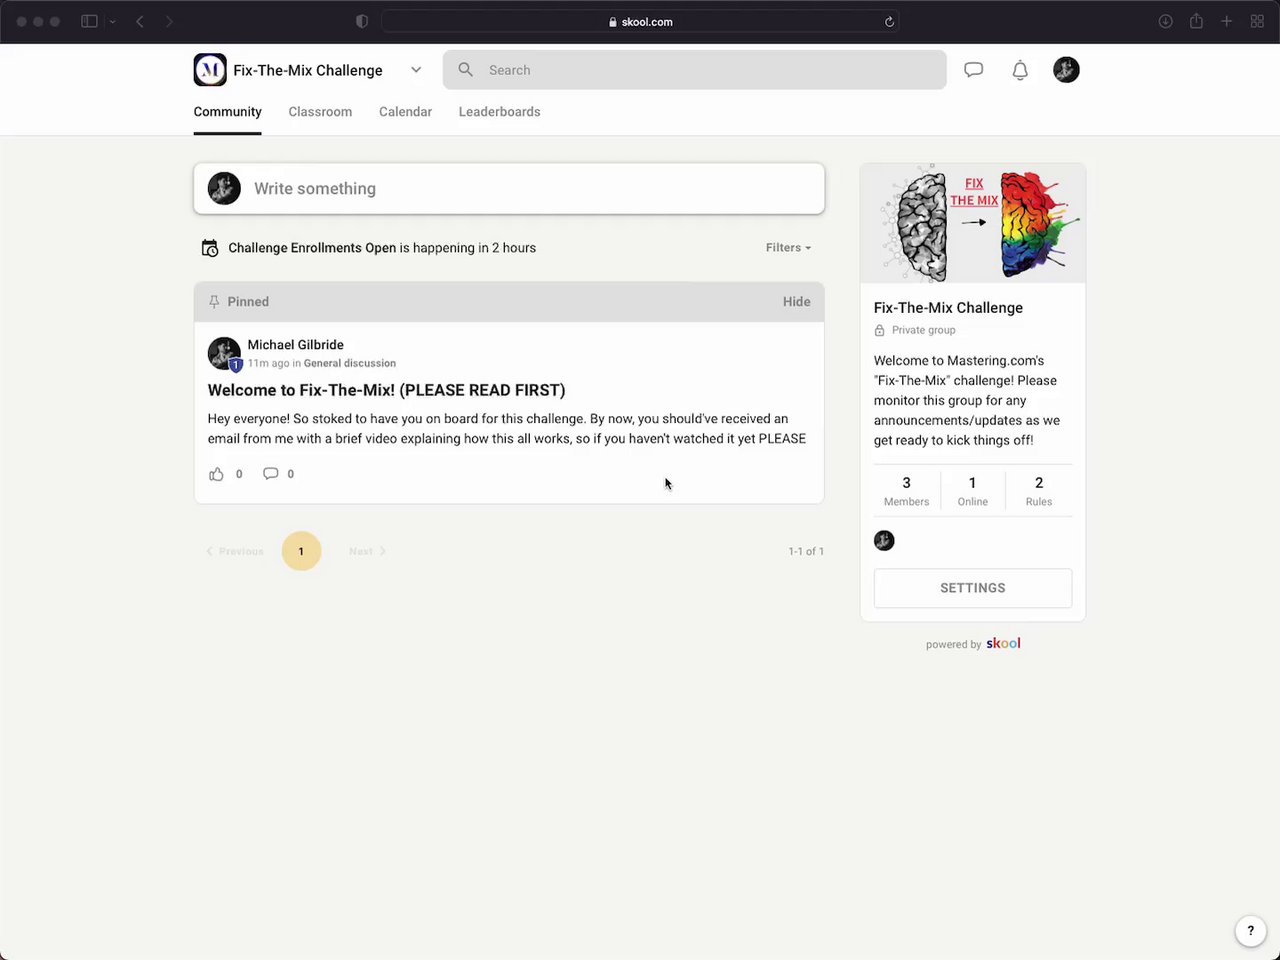This screenshot has height=960, width=1280.
Task: Expand Safari sidebar options chevron
Action: 112,22
